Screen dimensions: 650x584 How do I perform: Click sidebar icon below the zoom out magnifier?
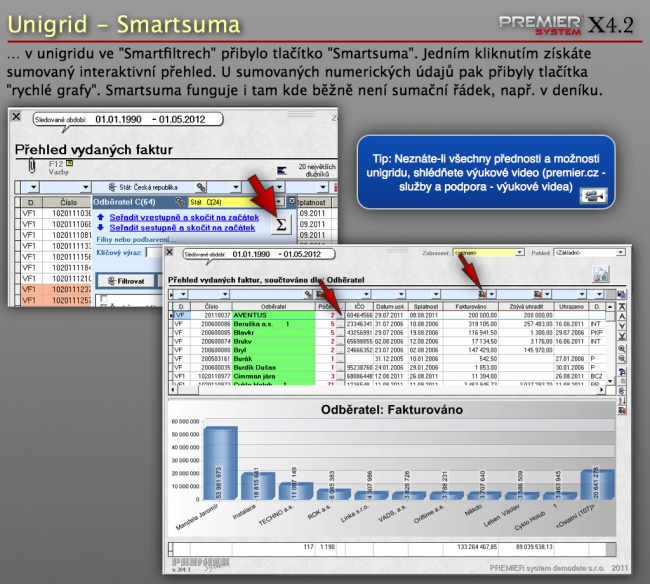coord(622,371)
